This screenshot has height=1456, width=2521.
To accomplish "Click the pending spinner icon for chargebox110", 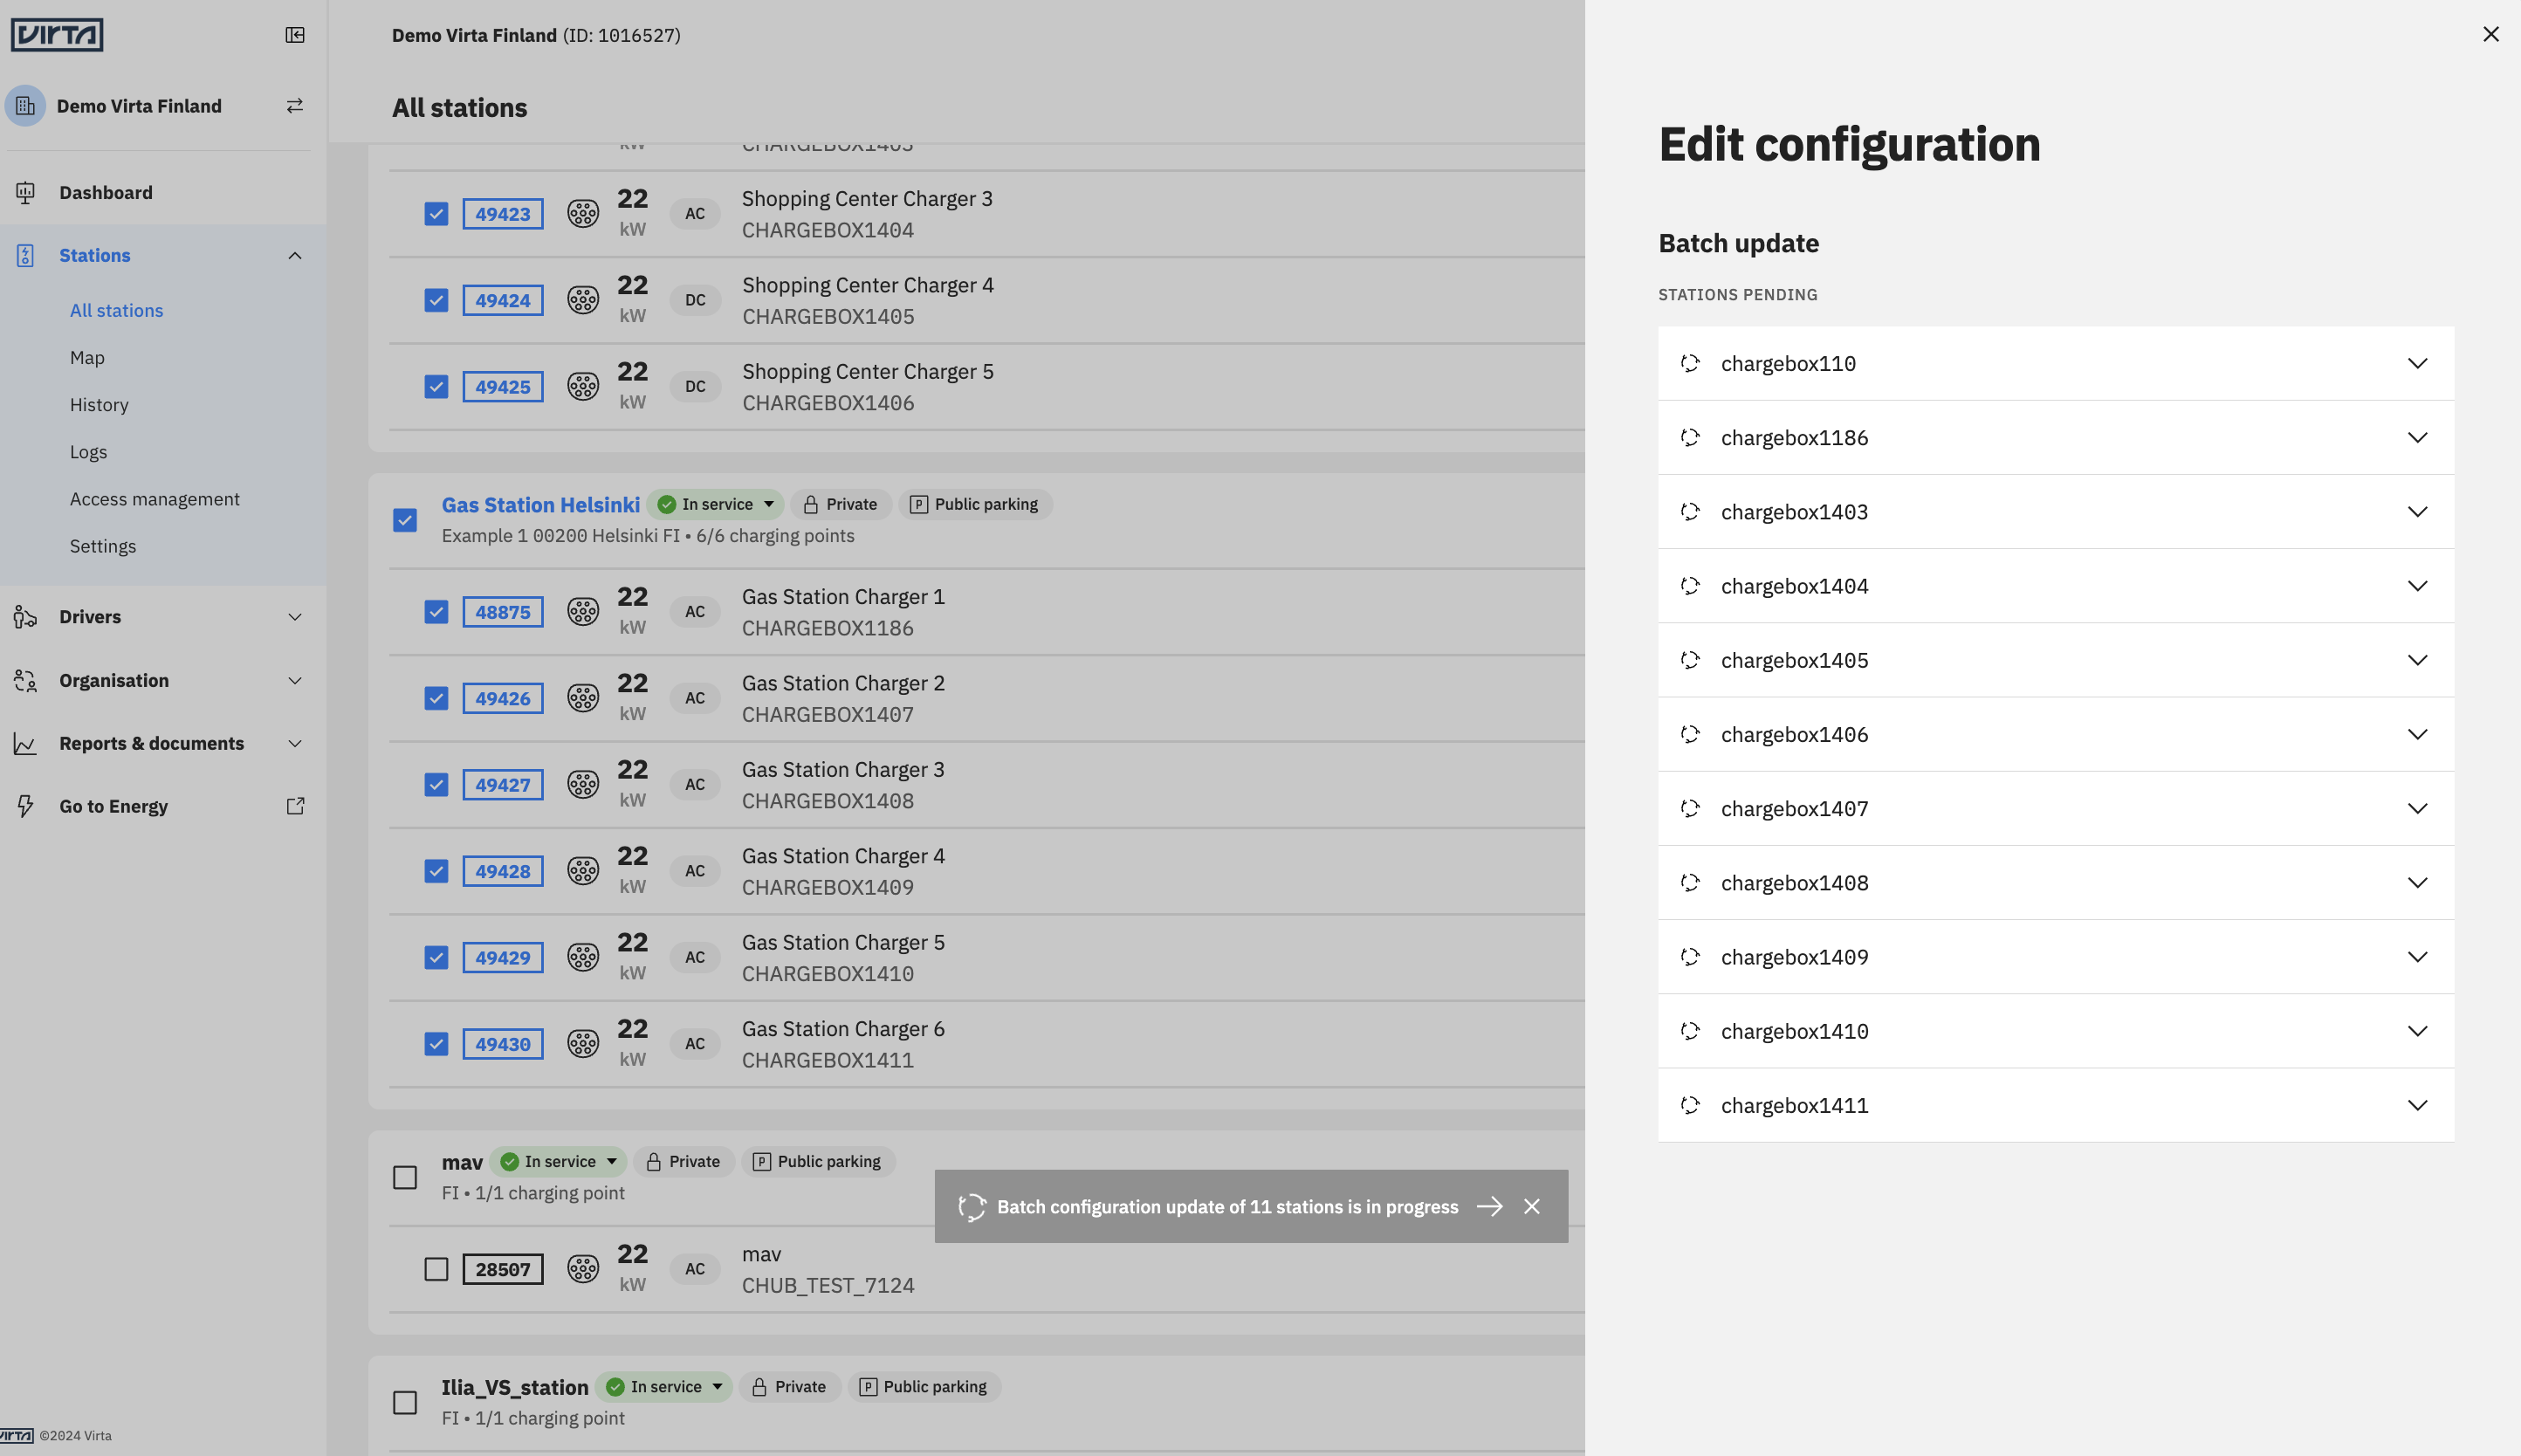I will point(1690,363).
